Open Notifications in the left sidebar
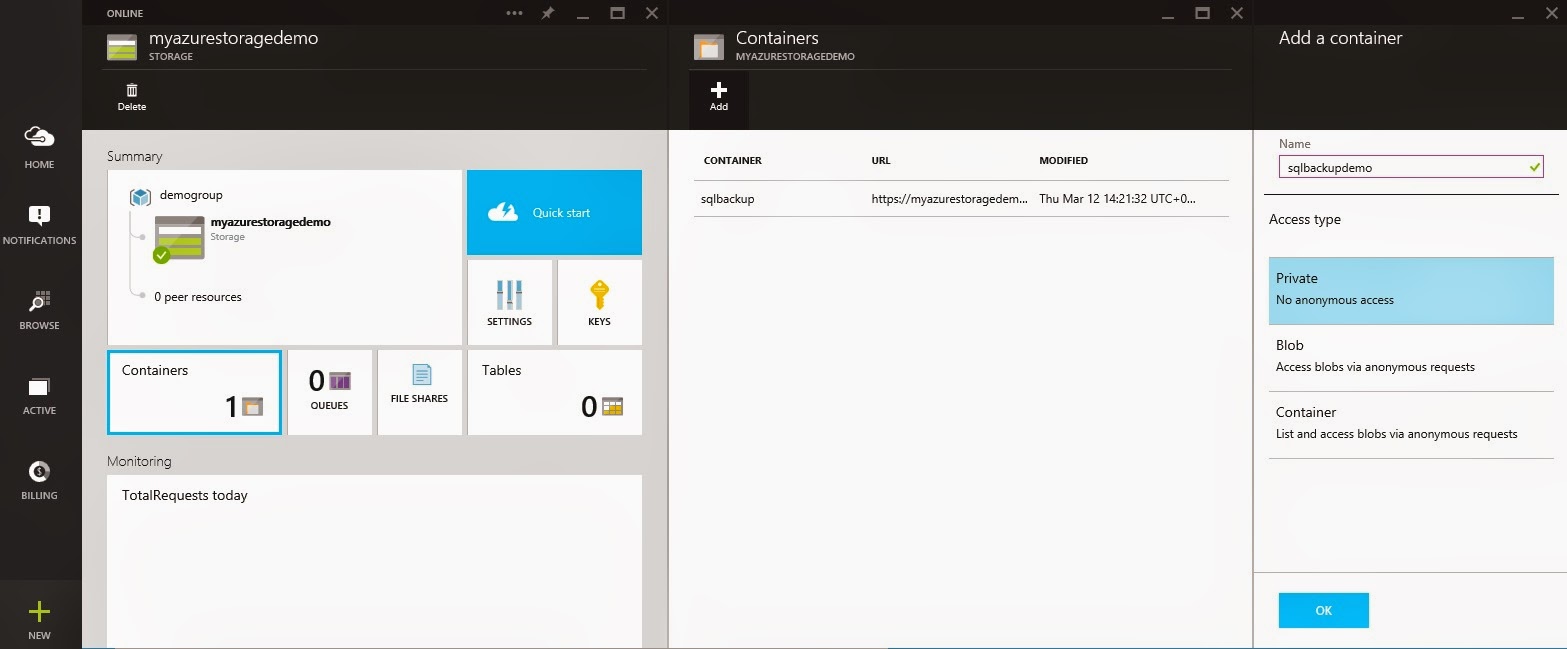Screen dimensions: 1567x649 39,226
